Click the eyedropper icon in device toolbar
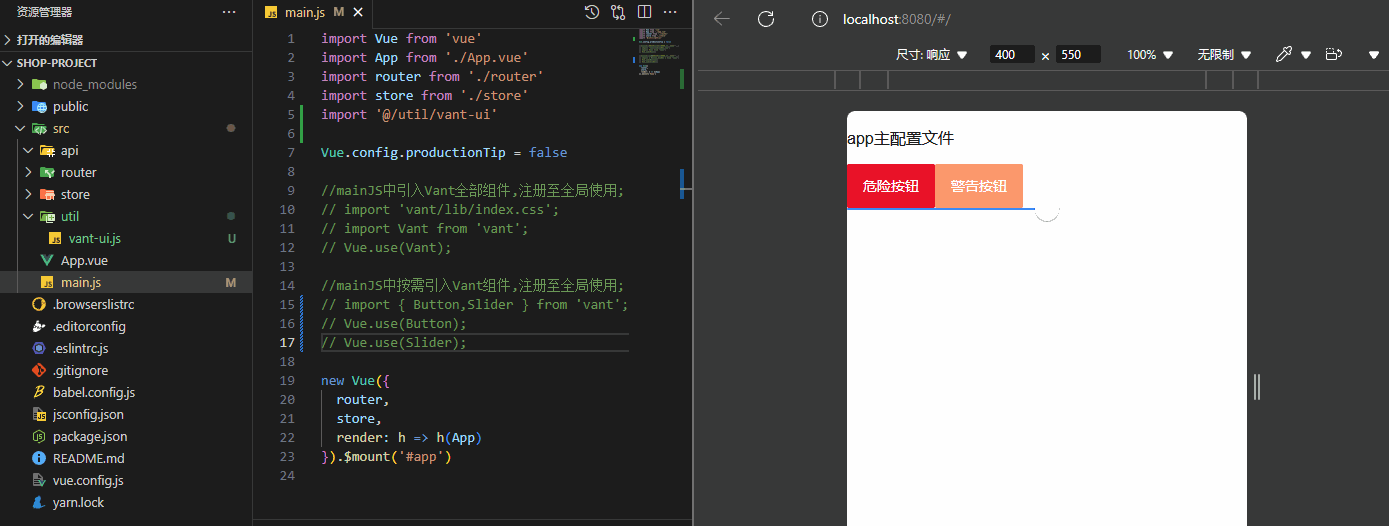This screenshot has width=1389, height=526. click(1284, 55)
